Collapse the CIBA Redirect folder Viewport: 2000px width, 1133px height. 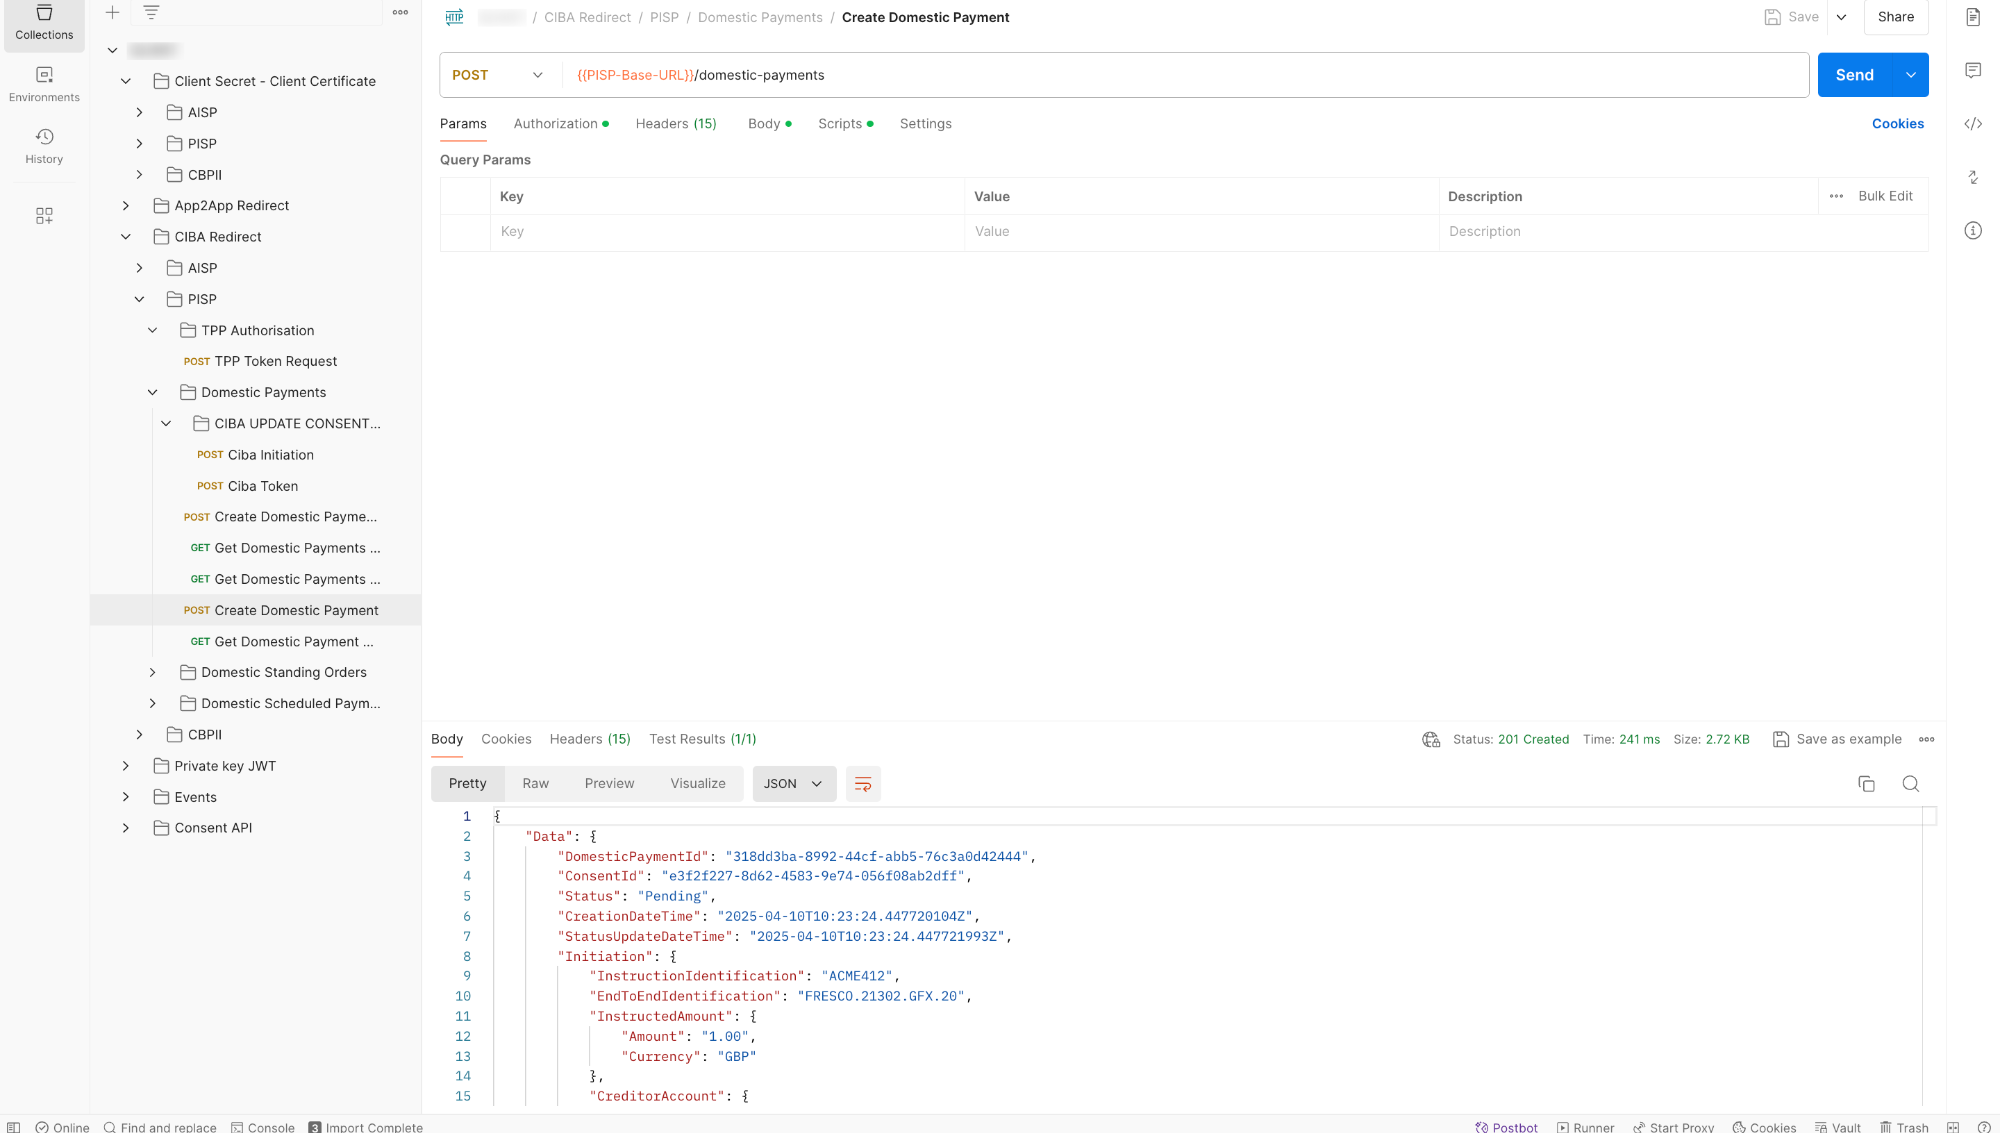click(126, 237)
